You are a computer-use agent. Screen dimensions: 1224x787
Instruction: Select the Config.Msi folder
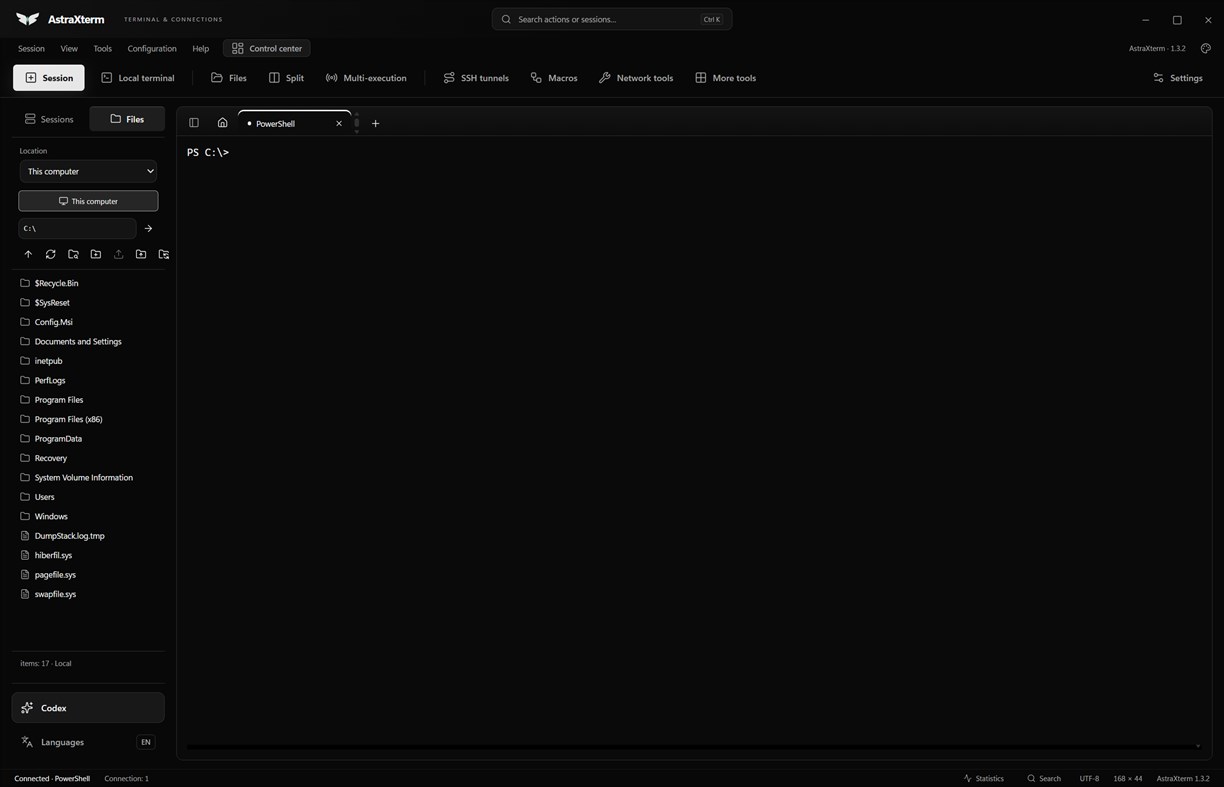coord(88,322)
